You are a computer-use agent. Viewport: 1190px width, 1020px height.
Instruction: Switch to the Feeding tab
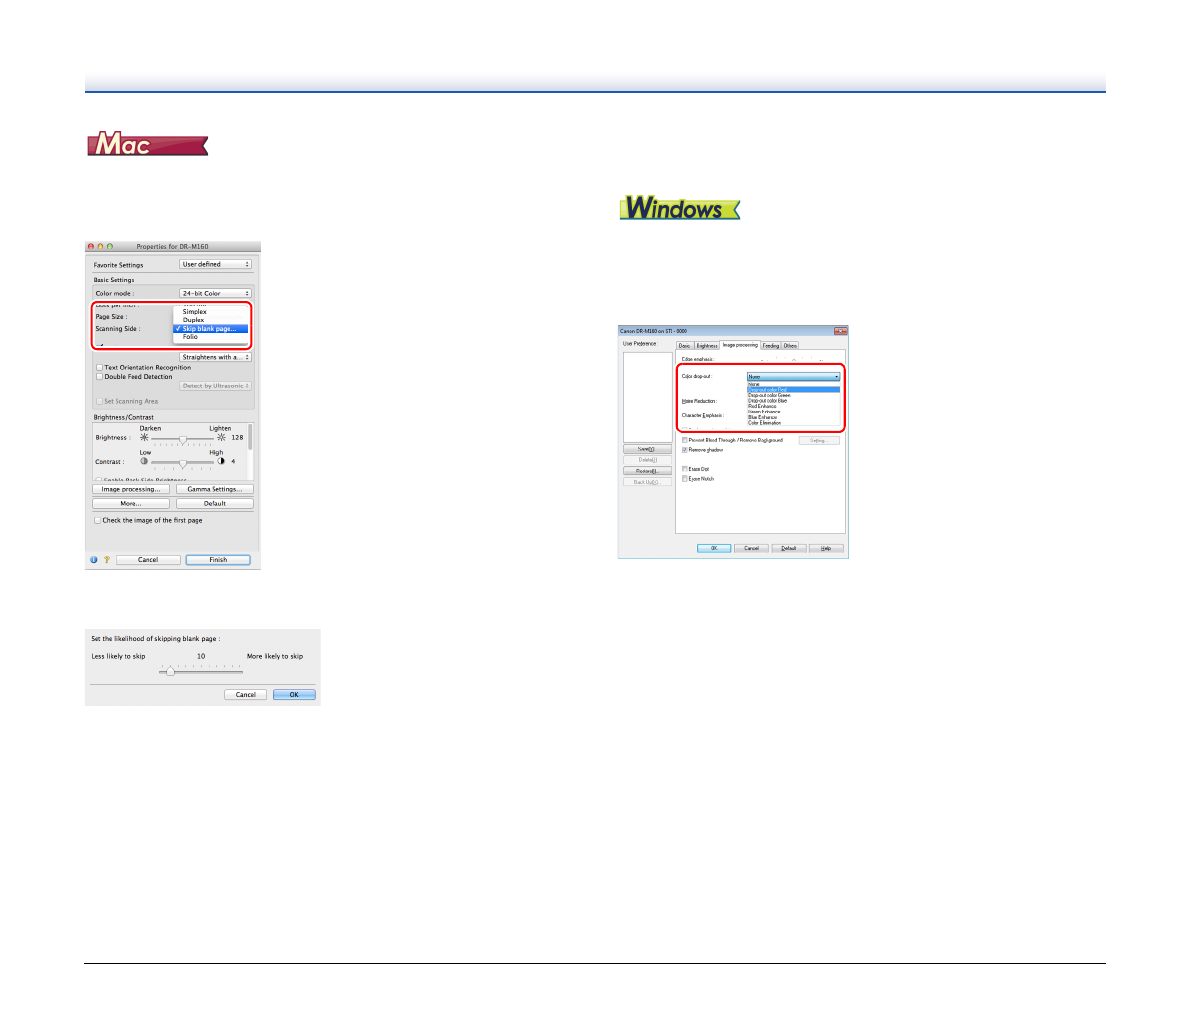point(771,346)
